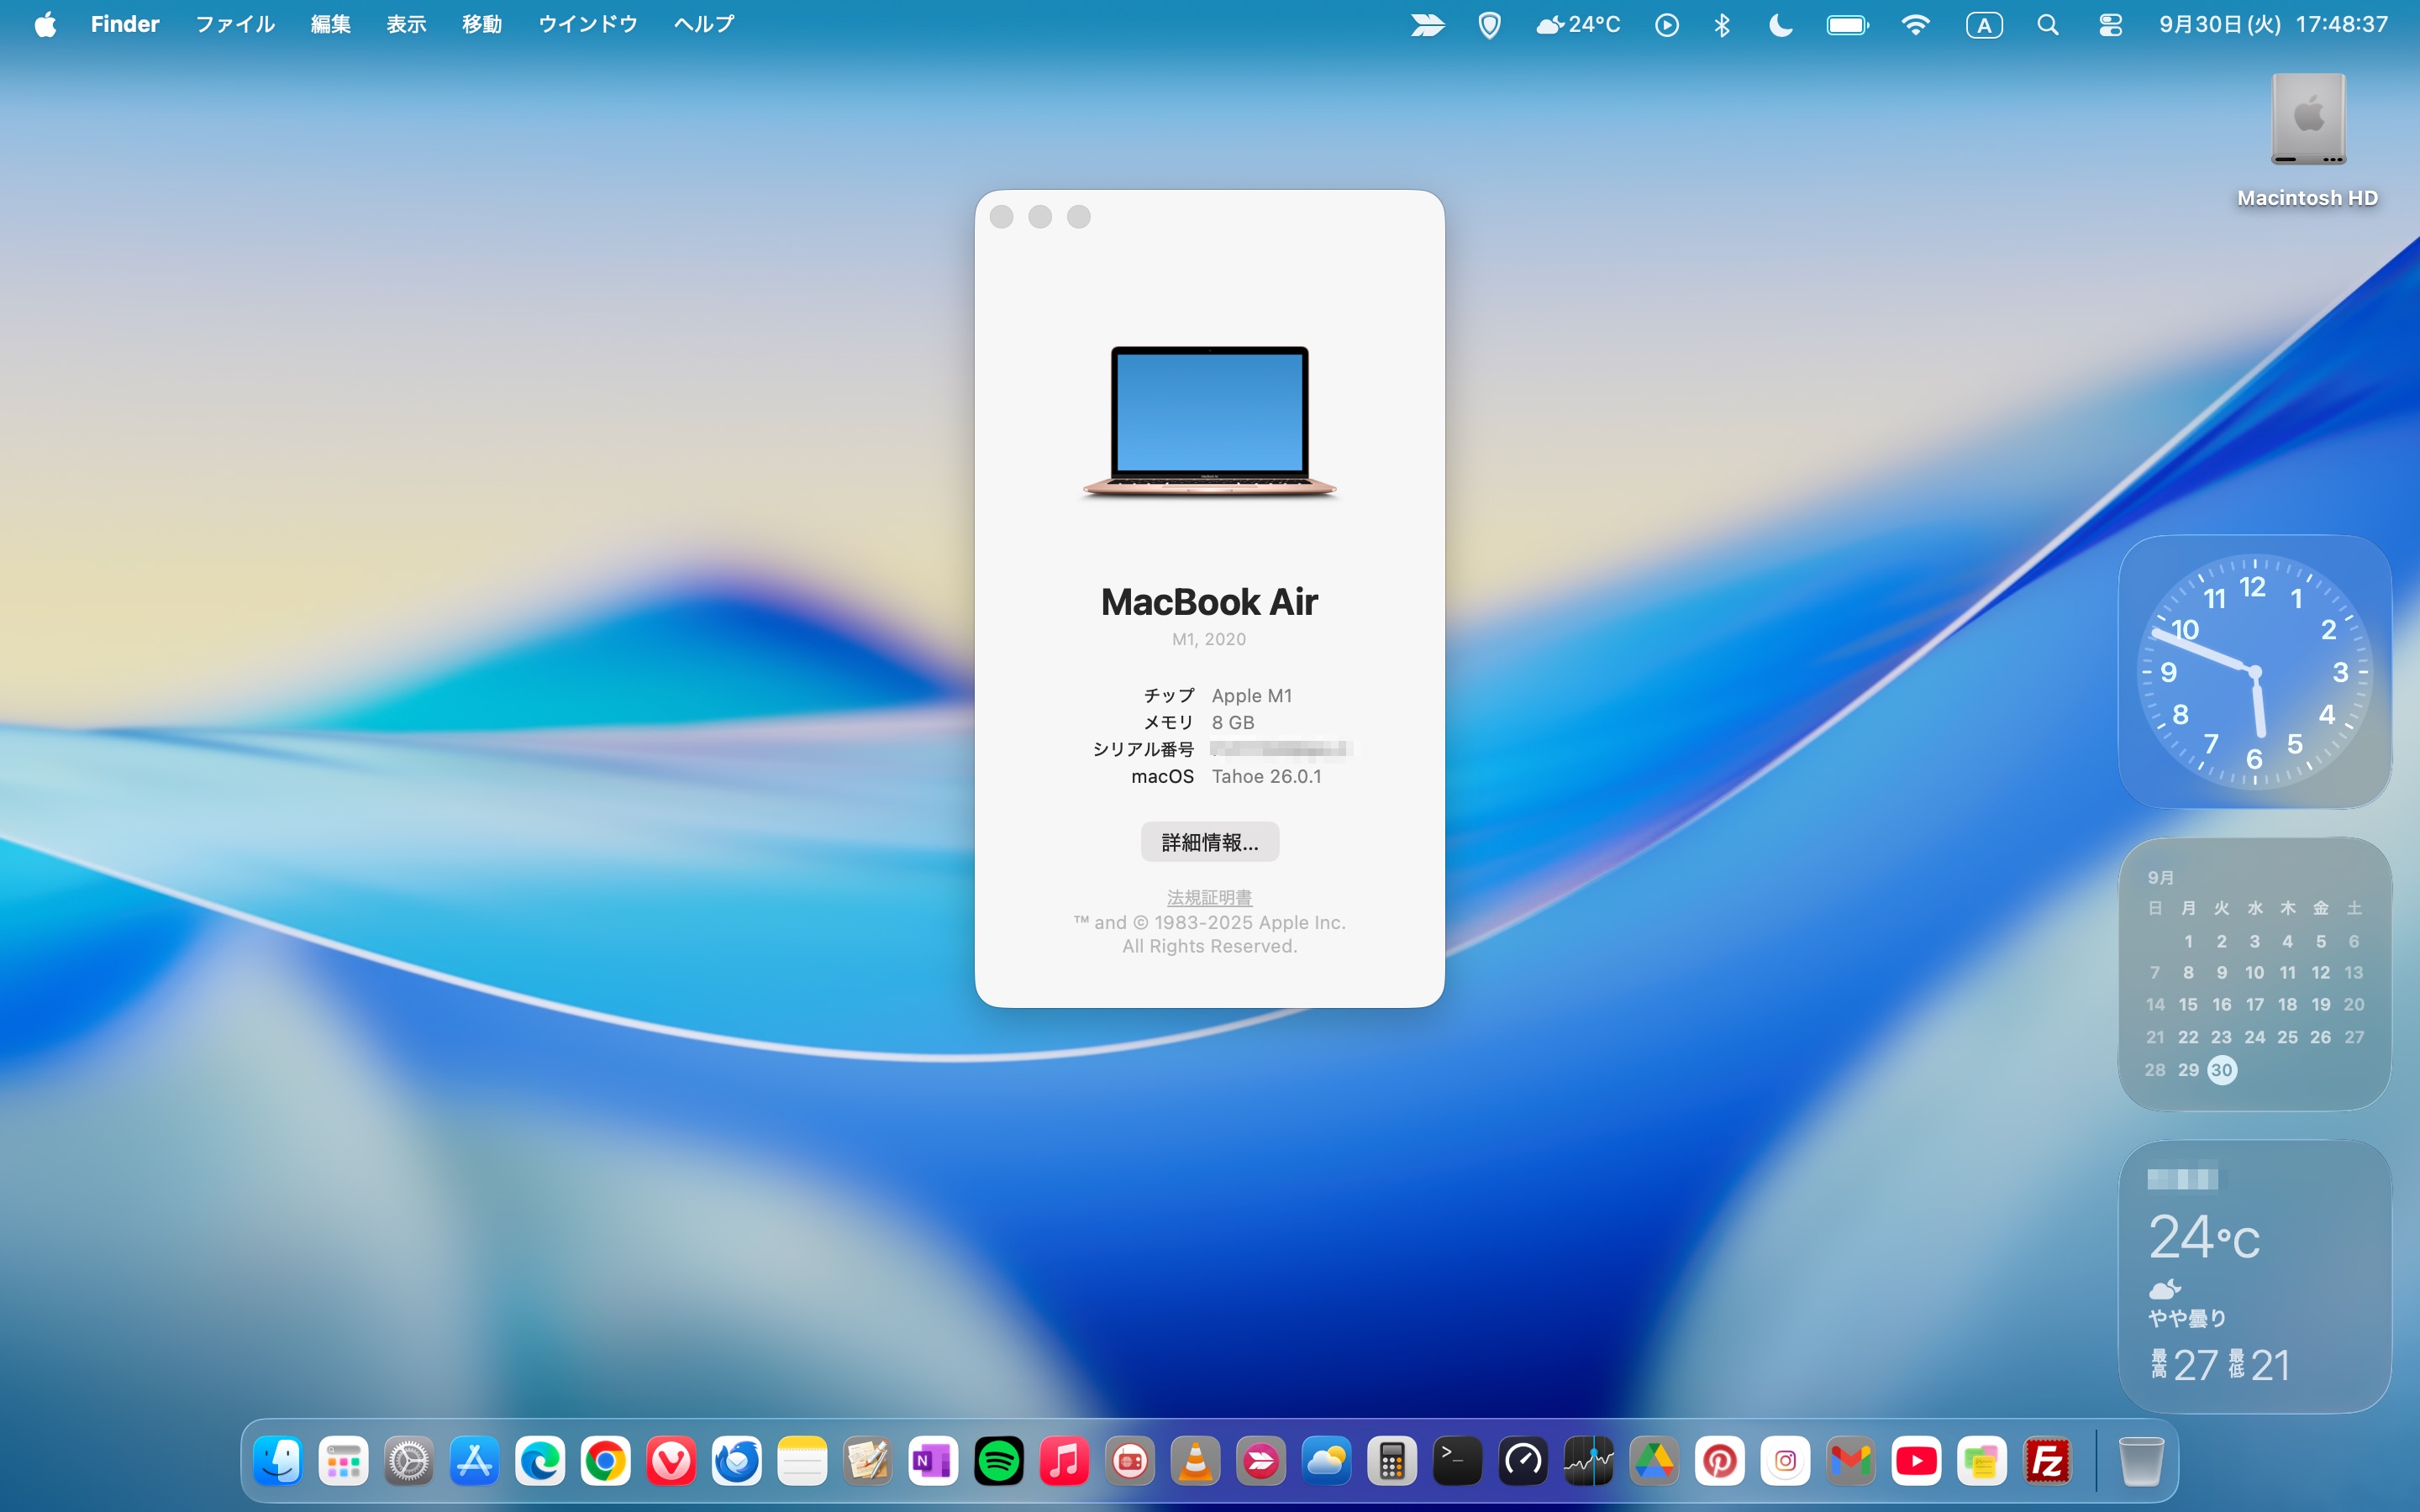Open the Wi-Fi status menu
The image size is (2420, 1512).
coord(1915,25)
